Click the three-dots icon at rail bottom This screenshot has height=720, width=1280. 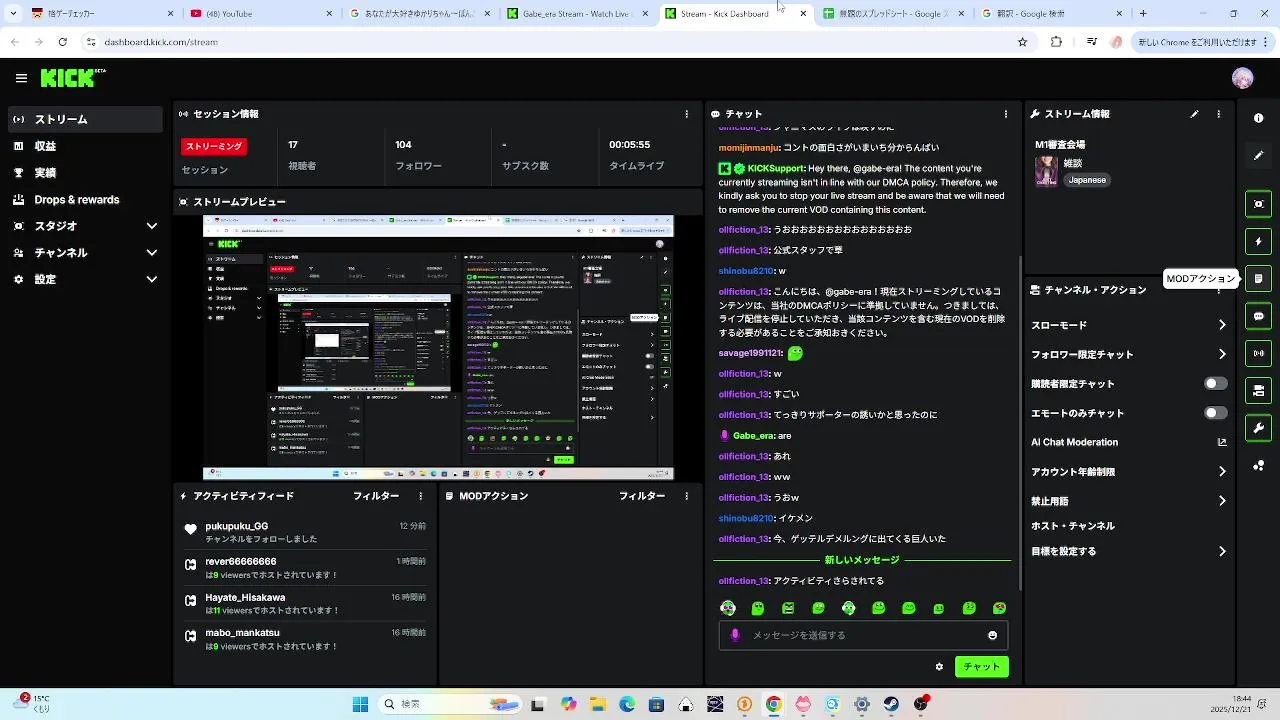click(x=1258, y=466)
